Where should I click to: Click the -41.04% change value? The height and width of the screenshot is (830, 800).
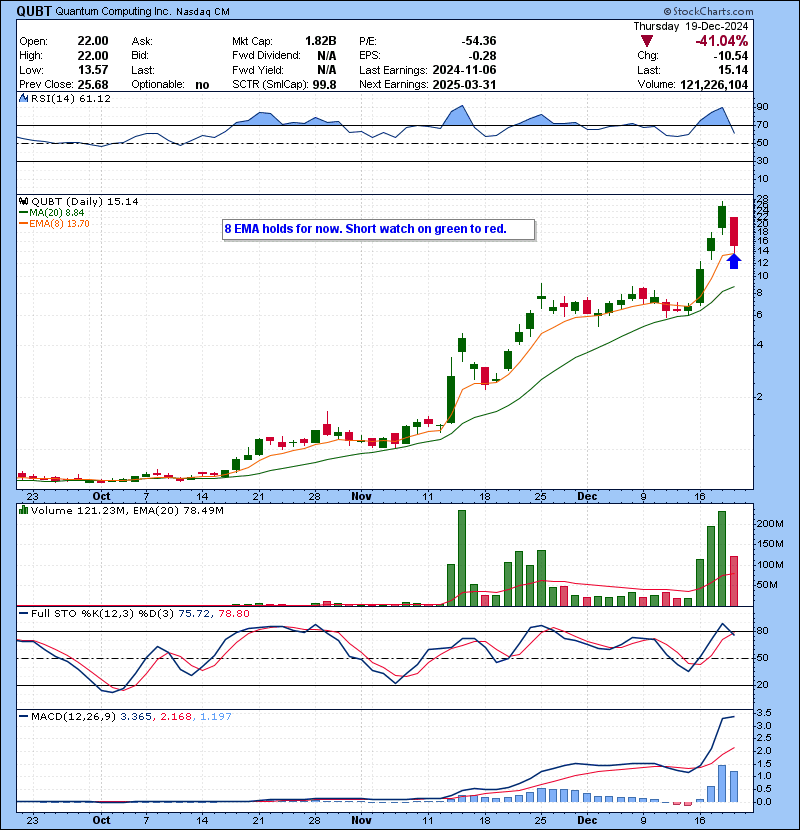[722, 41]
